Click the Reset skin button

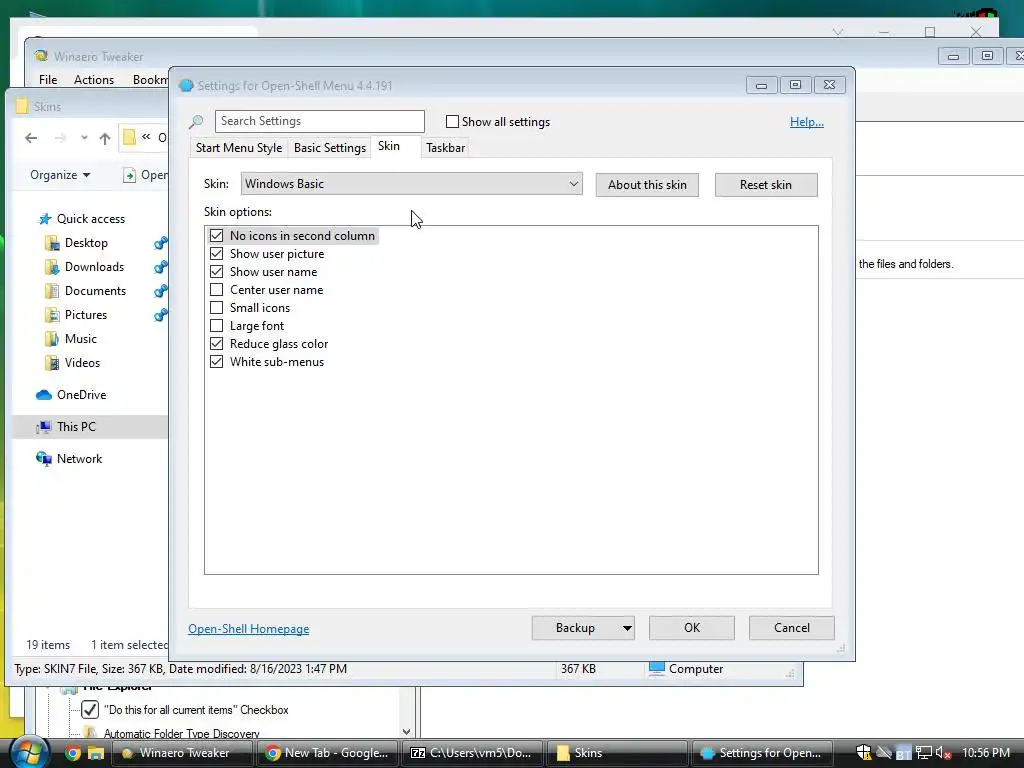pyautogui.click(x=766, y=185)
